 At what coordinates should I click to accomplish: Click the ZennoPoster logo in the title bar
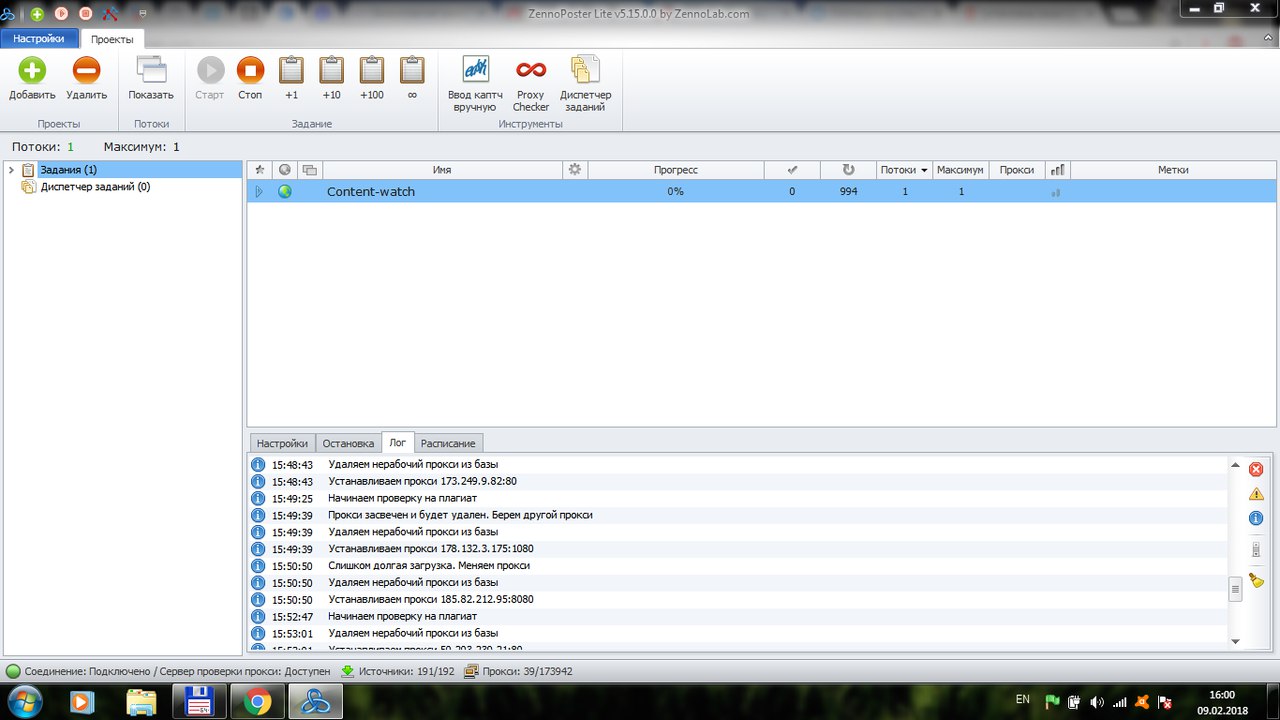(x=9, y=14)
